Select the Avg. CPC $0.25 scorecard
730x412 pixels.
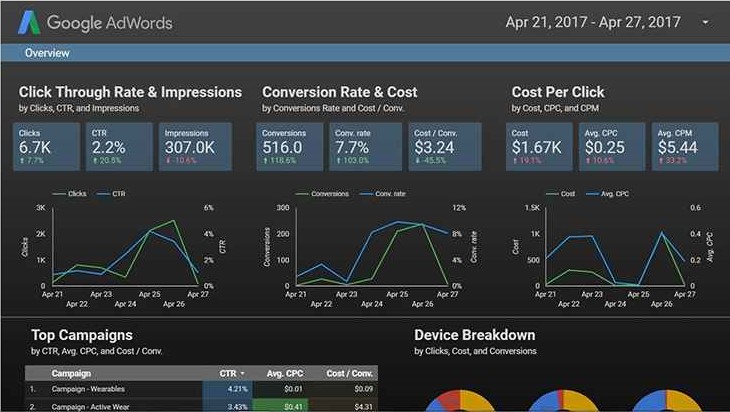(612, 145)
